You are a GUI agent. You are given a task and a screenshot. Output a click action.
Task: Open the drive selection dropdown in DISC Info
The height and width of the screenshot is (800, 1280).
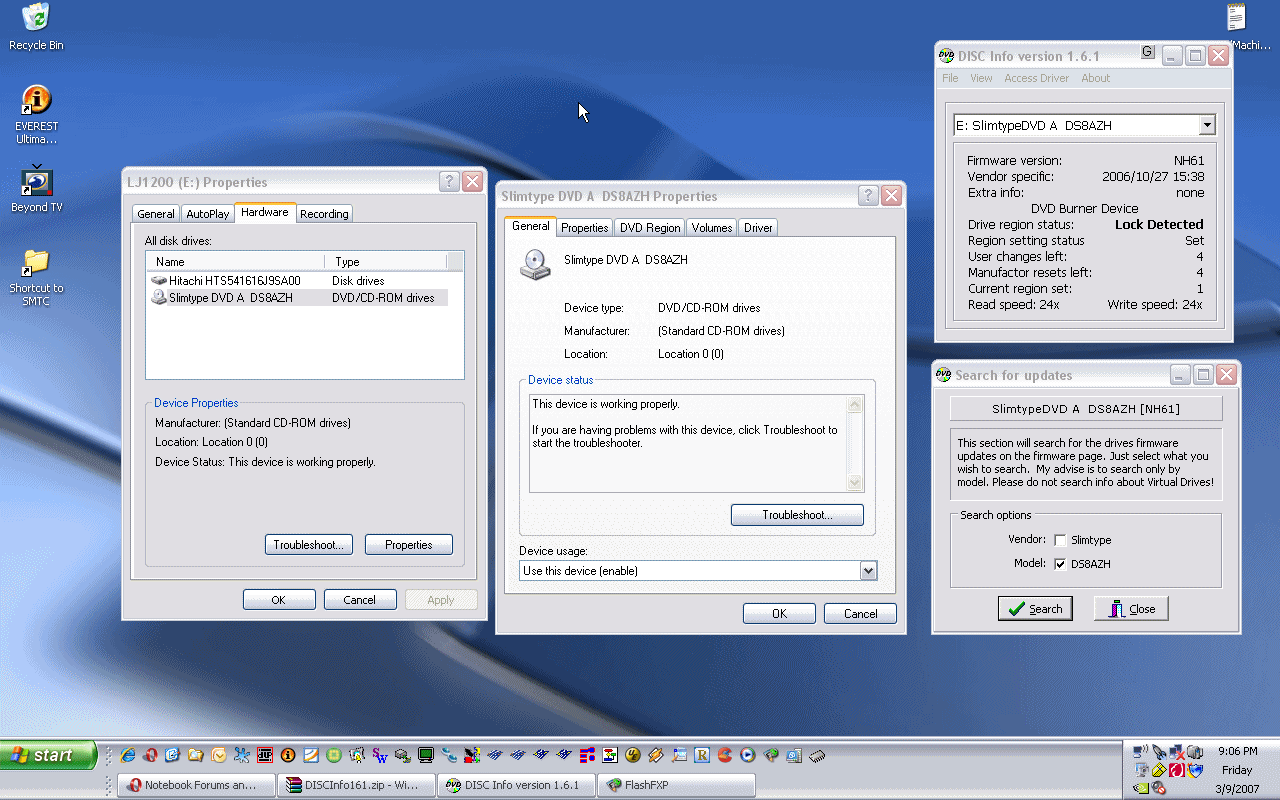tap(1207, 126)
